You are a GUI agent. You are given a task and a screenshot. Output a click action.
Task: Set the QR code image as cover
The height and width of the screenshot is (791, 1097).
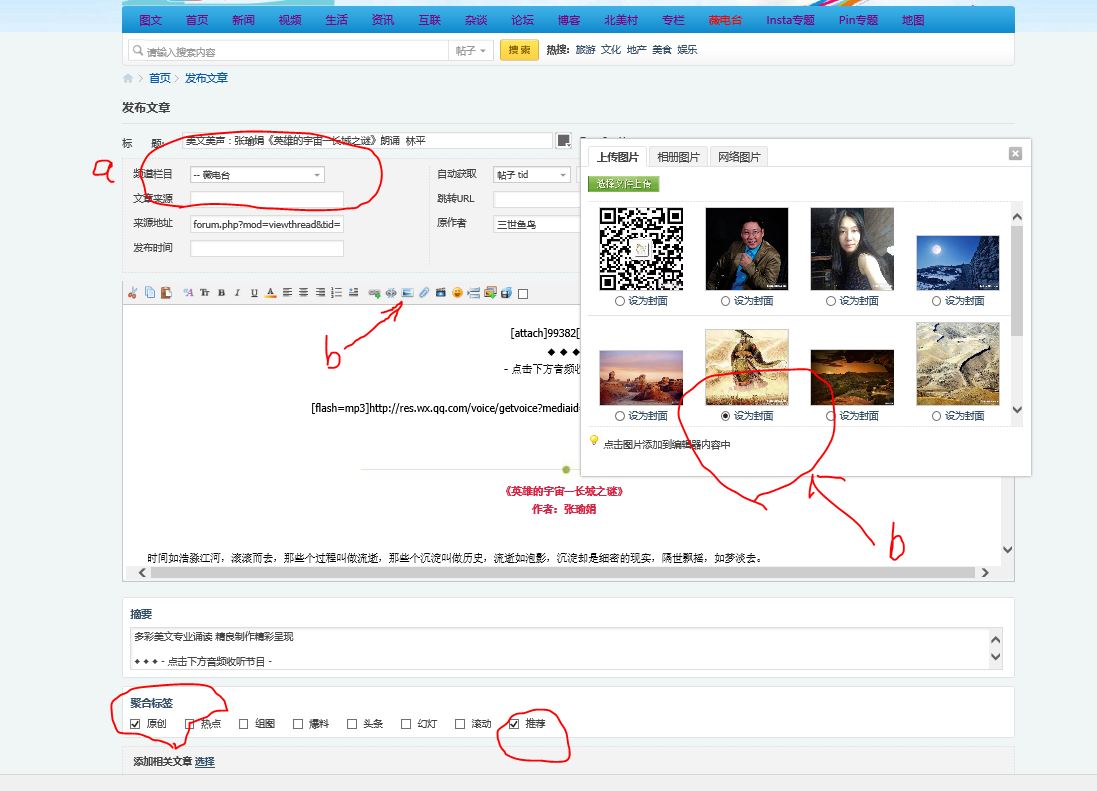click(620, 301)
